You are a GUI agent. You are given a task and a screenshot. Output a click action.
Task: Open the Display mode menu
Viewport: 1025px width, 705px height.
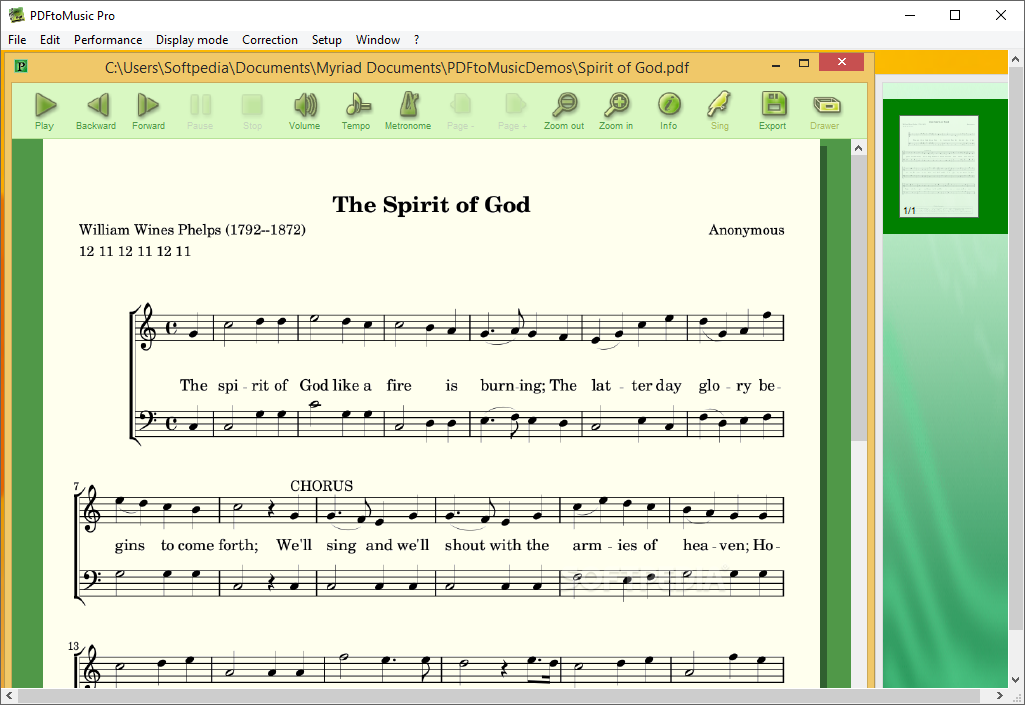pos(192,40)
